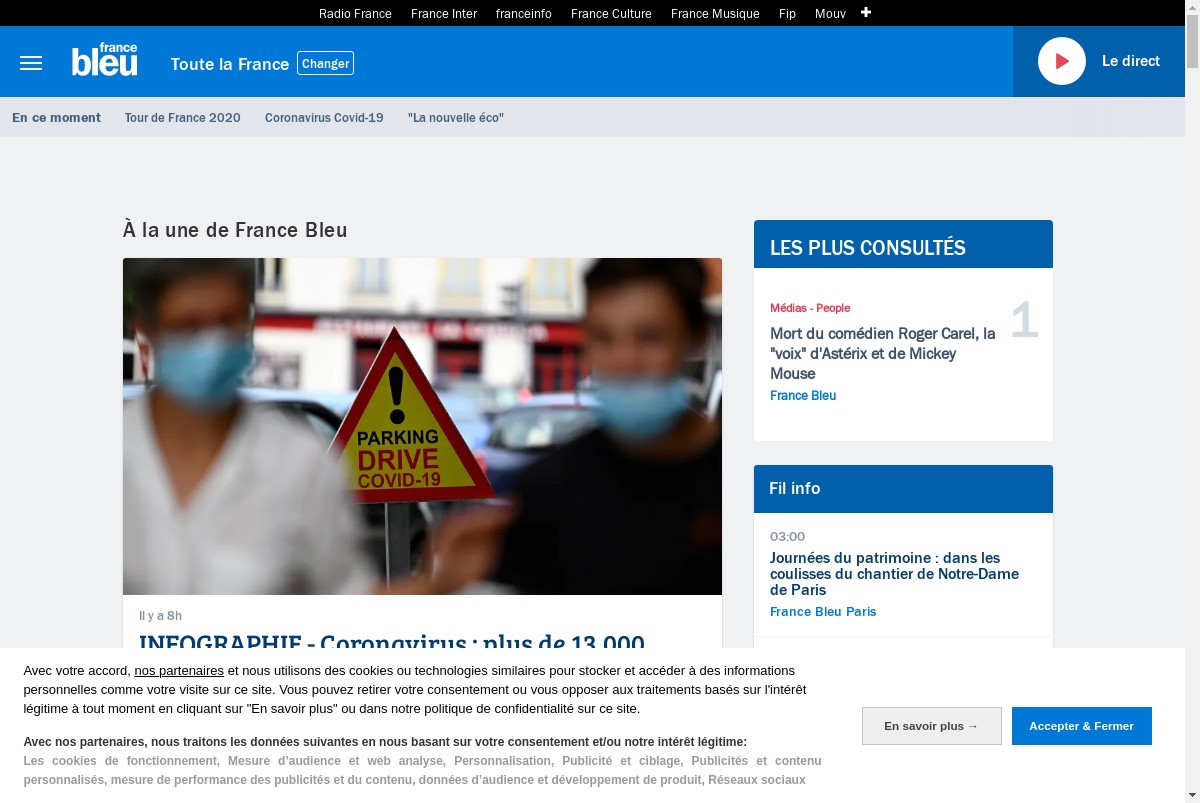Click 'Toute la France' label
The width and height of the screenshot is (1200, 803).
[x=230, y=64]
